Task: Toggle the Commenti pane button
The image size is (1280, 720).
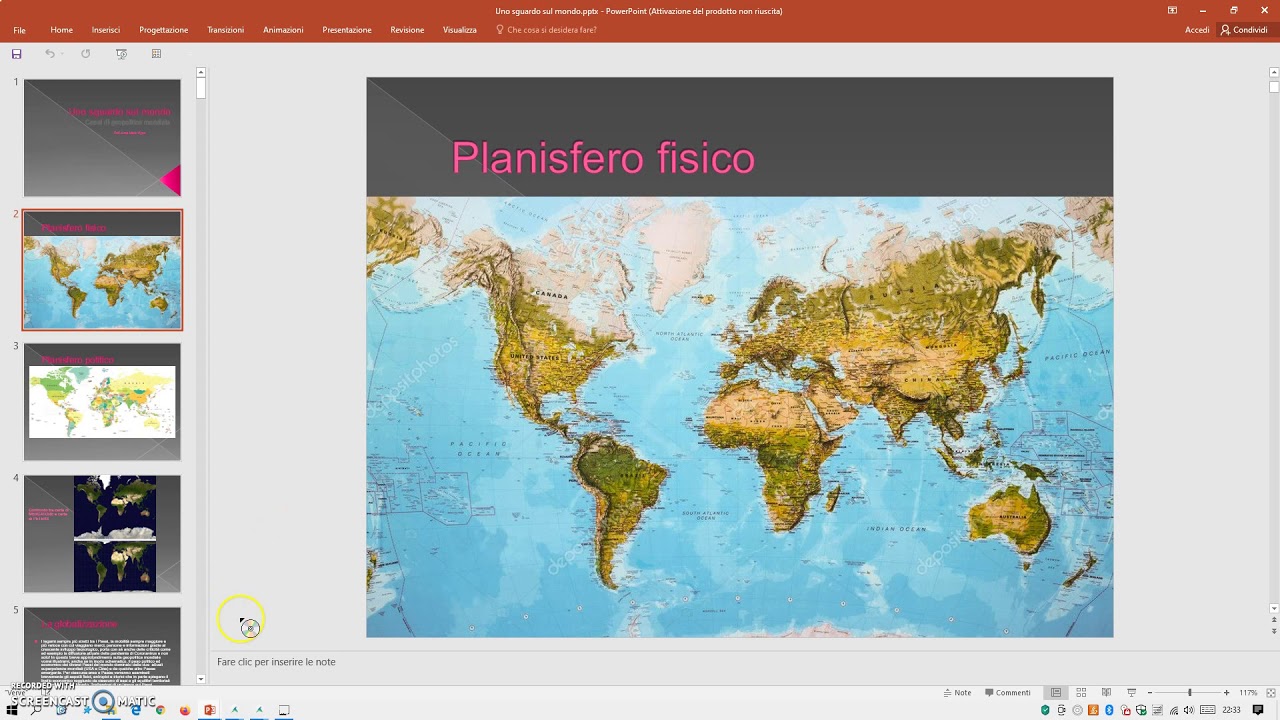Action: point(1008,692)
